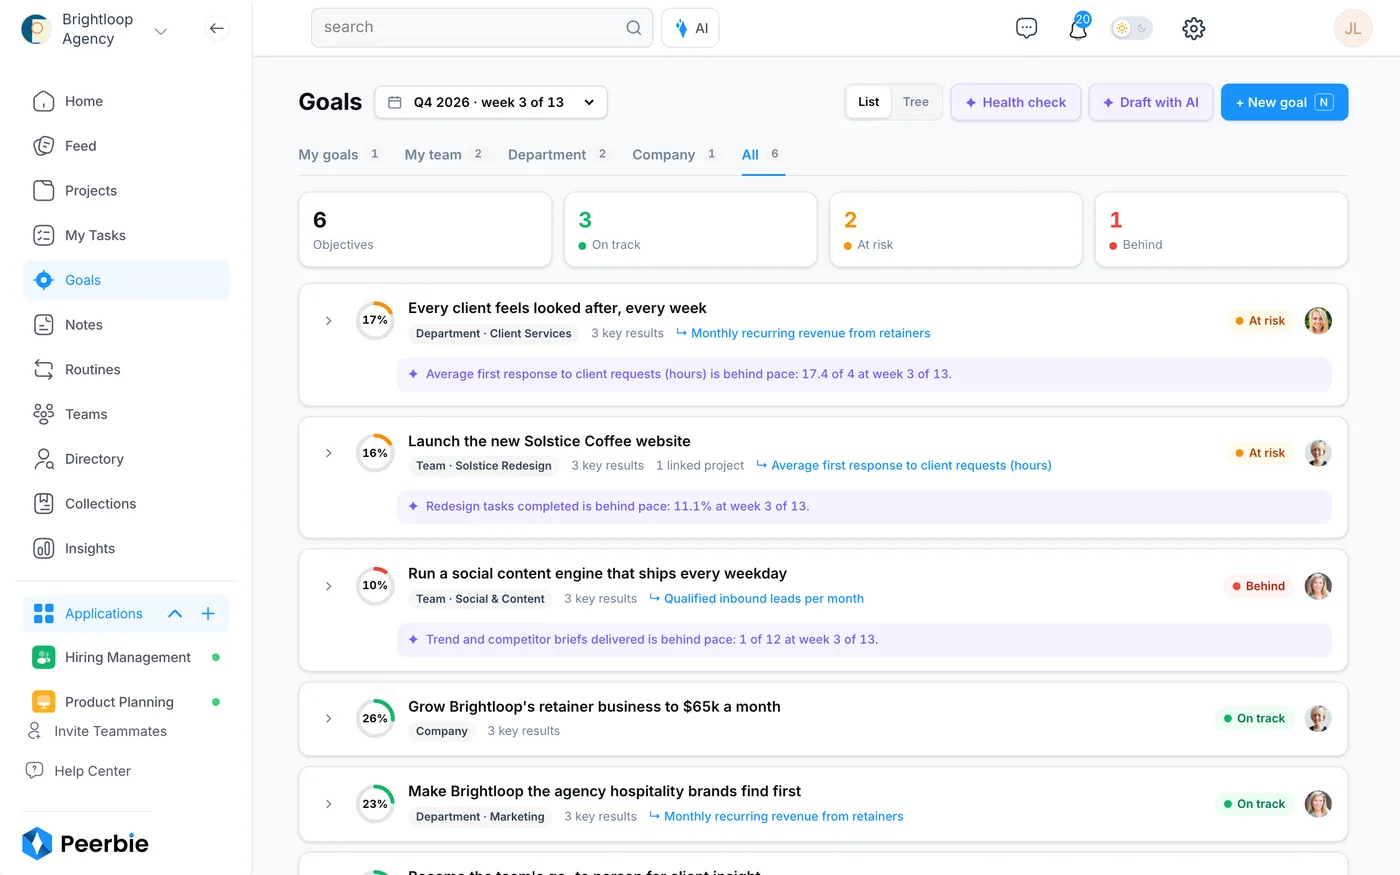1400x875 pixels.
Task: Go to Home in the sidebar
Action: [x=126, y=101]
